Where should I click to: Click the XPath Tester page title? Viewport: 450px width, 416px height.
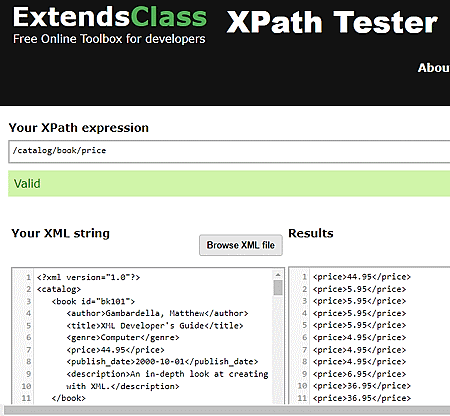click(x=332, y=22)
